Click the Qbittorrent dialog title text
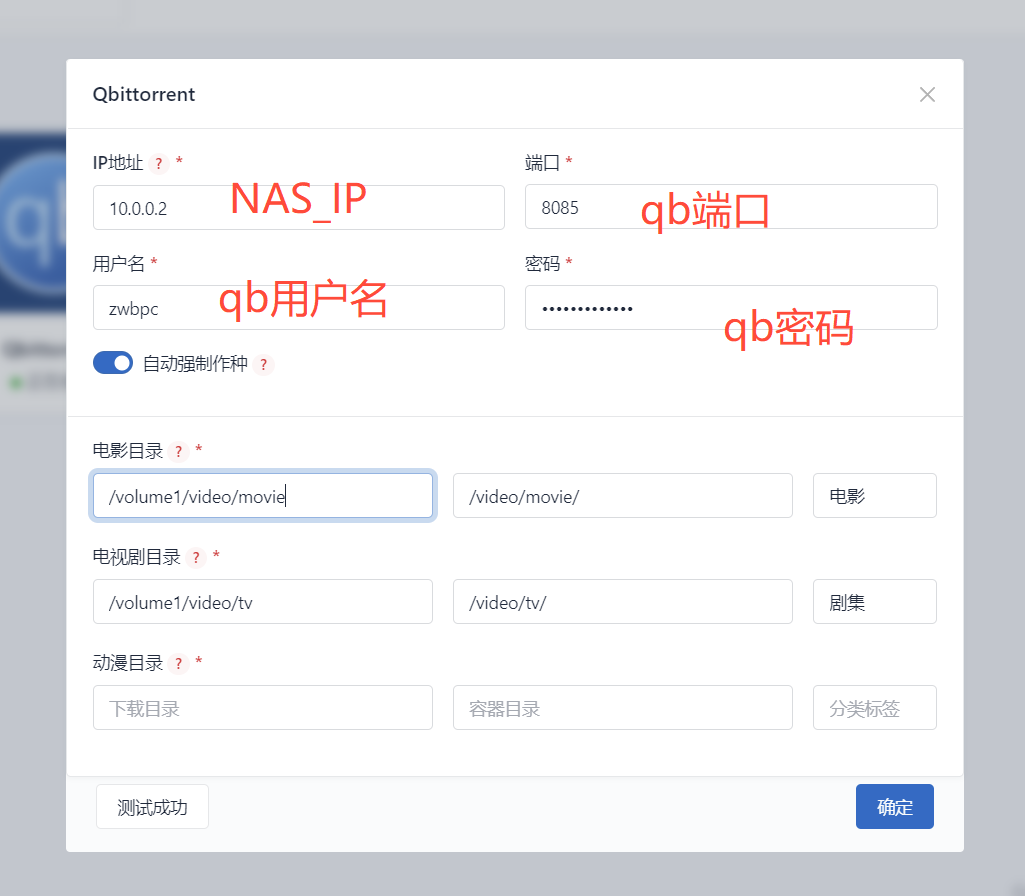 pos(144,95)
